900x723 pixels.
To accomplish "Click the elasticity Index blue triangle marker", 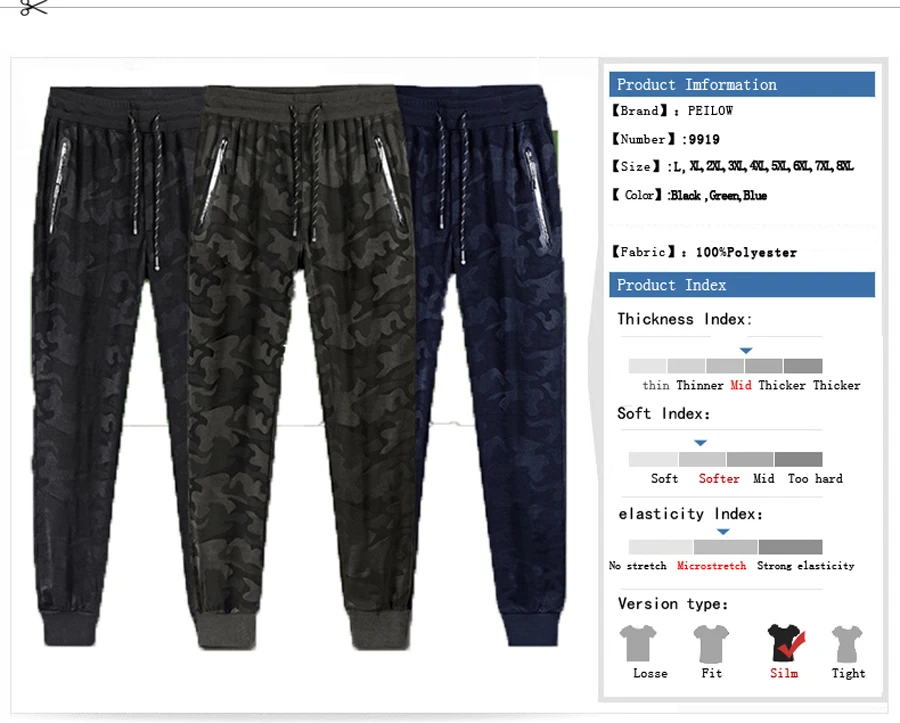I will [x=723, y=532].
